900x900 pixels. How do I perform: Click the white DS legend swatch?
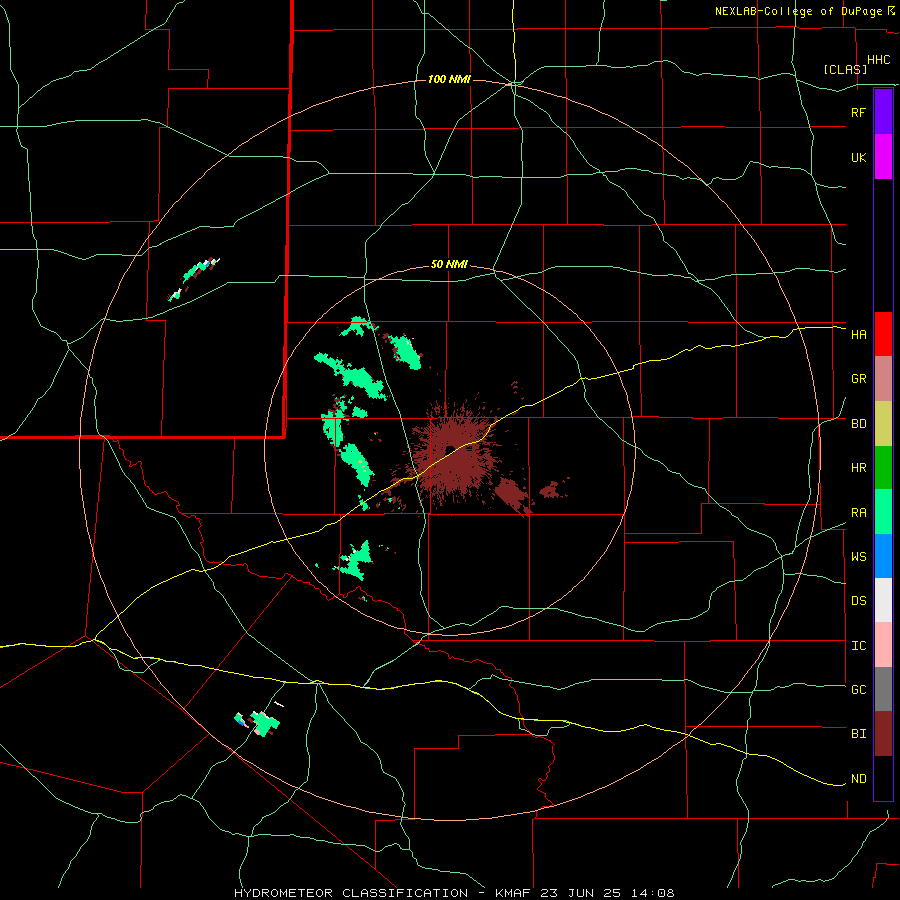883,600
